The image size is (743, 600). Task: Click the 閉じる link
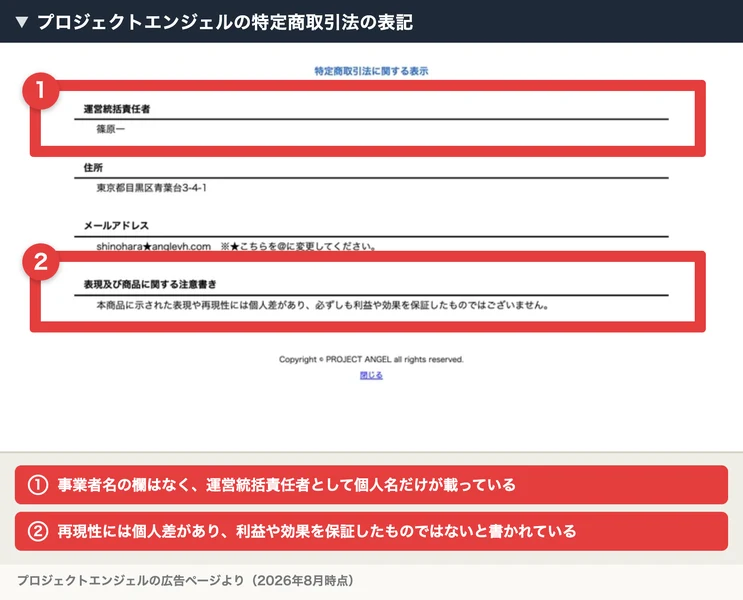371,375
